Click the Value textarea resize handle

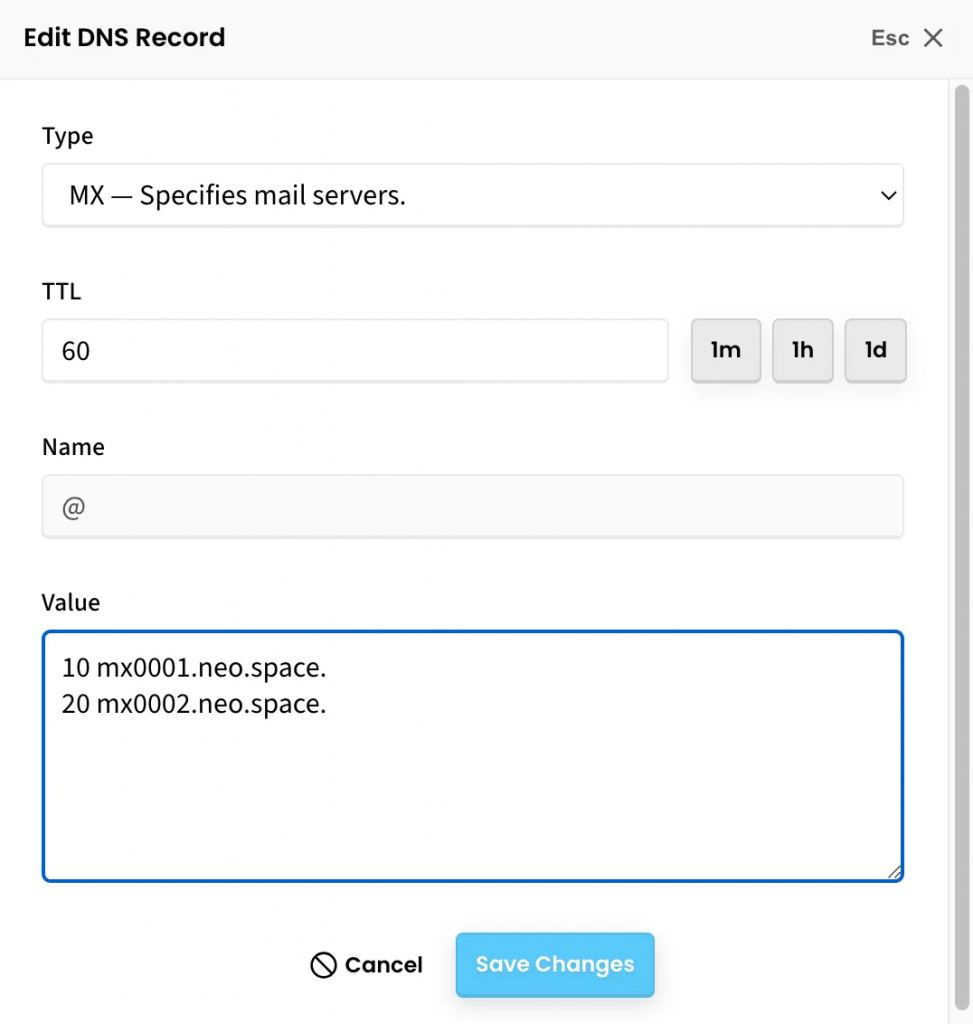coord(894,872)
